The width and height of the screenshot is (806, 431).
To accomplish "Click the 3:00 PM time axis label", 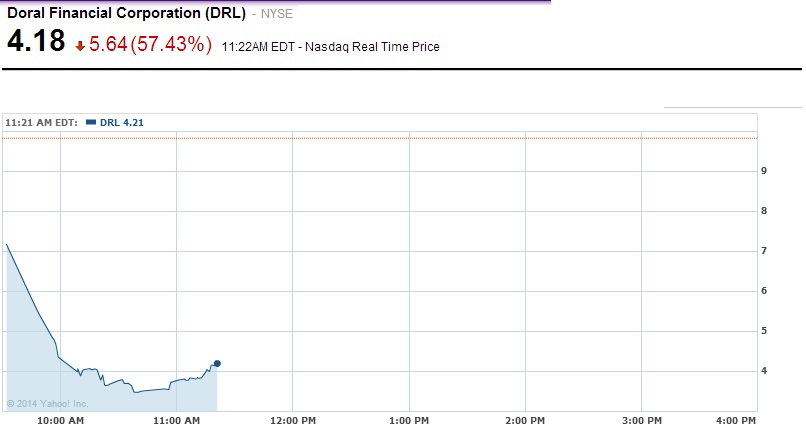I will (x=640, y=420).
